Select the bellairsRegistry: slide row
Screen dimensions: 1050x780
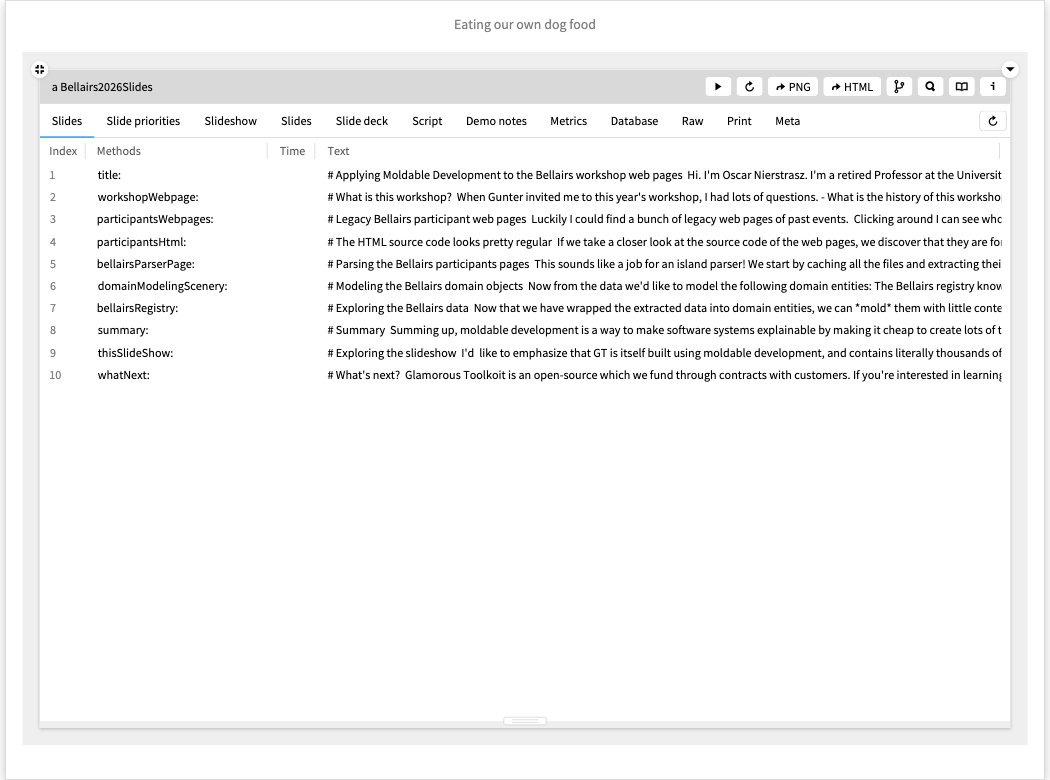coord(137,308)
